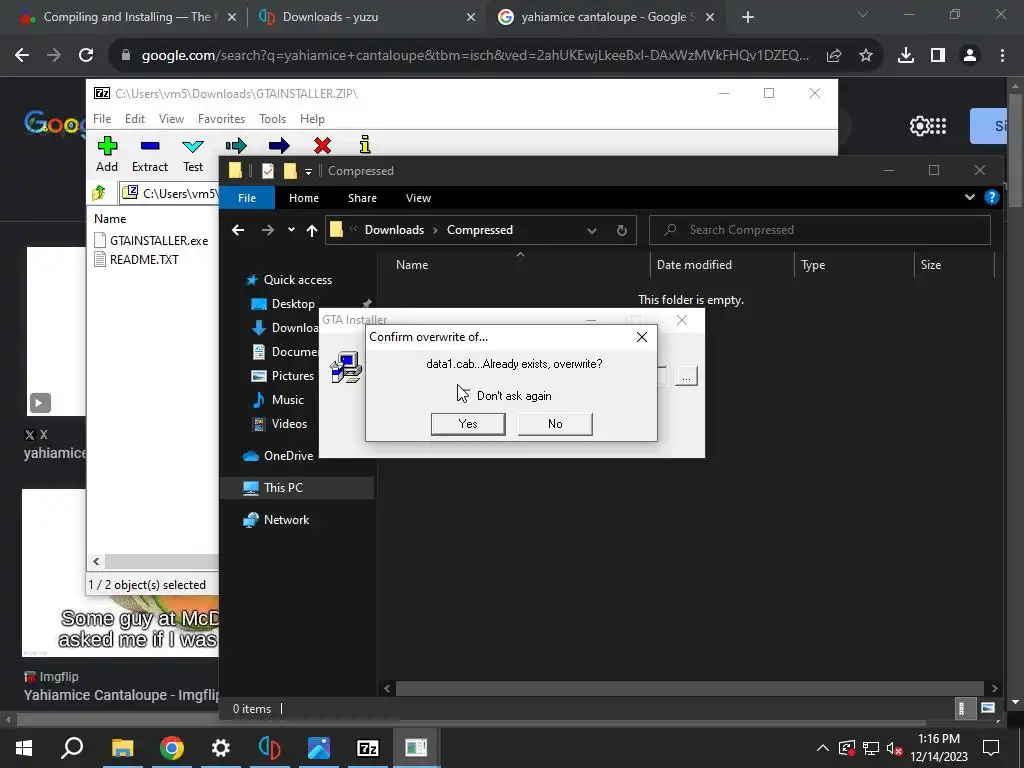
Task: Click the New folder icon in Explorer title bar
Action: click(290, 171)
